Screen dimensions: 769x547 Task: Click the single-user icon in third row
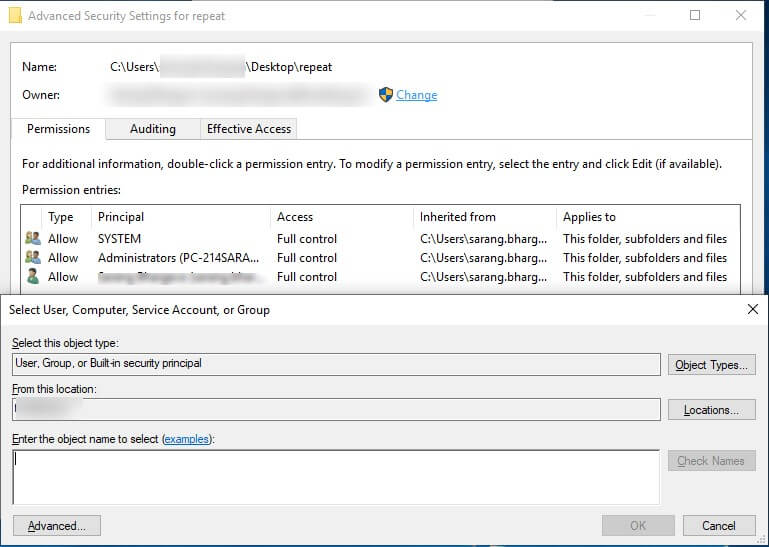pos(33,277)
